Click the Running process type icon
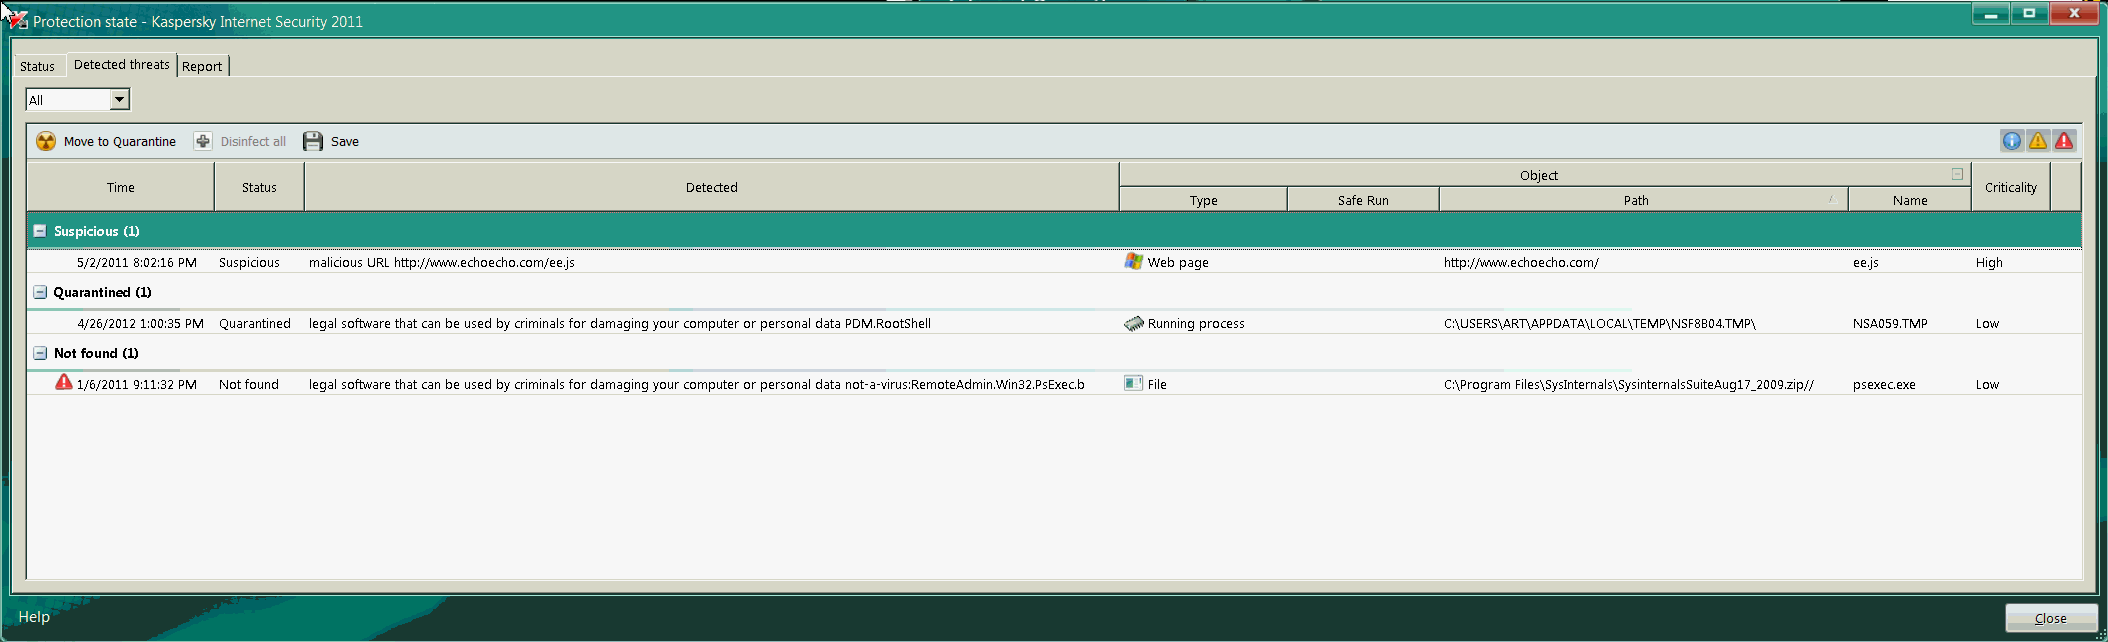The height and width of the screenshot is (642, 2108). pos(1133,323)
